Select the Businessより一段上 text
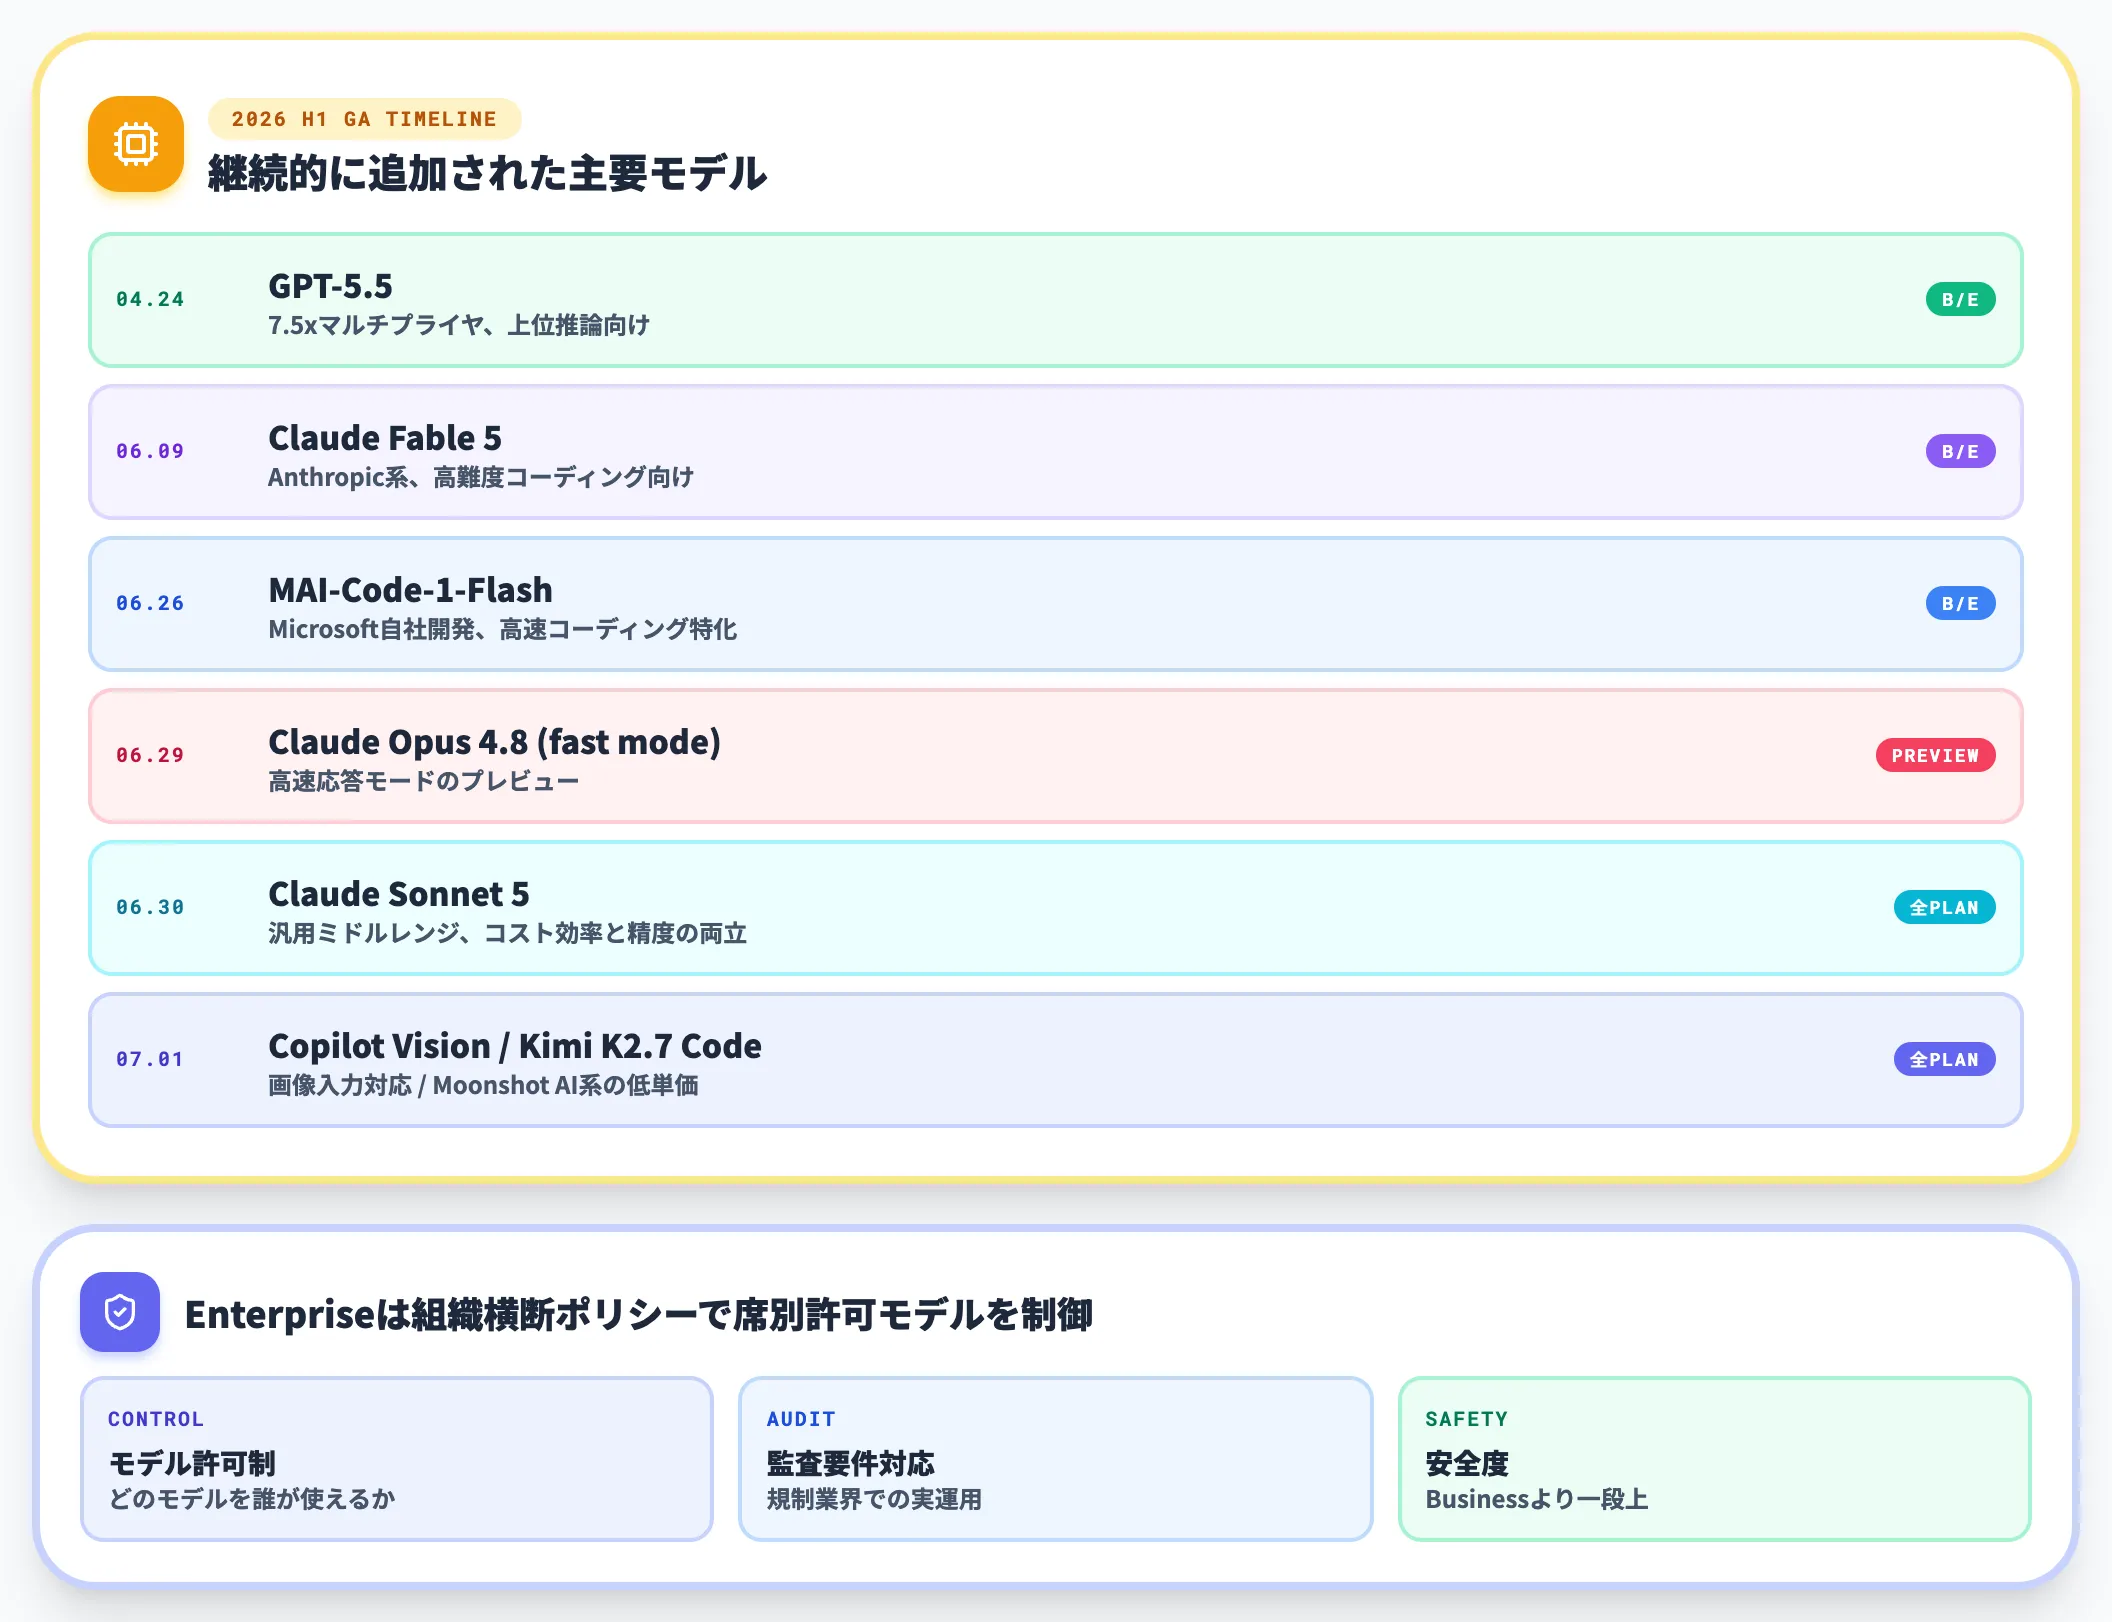 coord(1537,1499)
